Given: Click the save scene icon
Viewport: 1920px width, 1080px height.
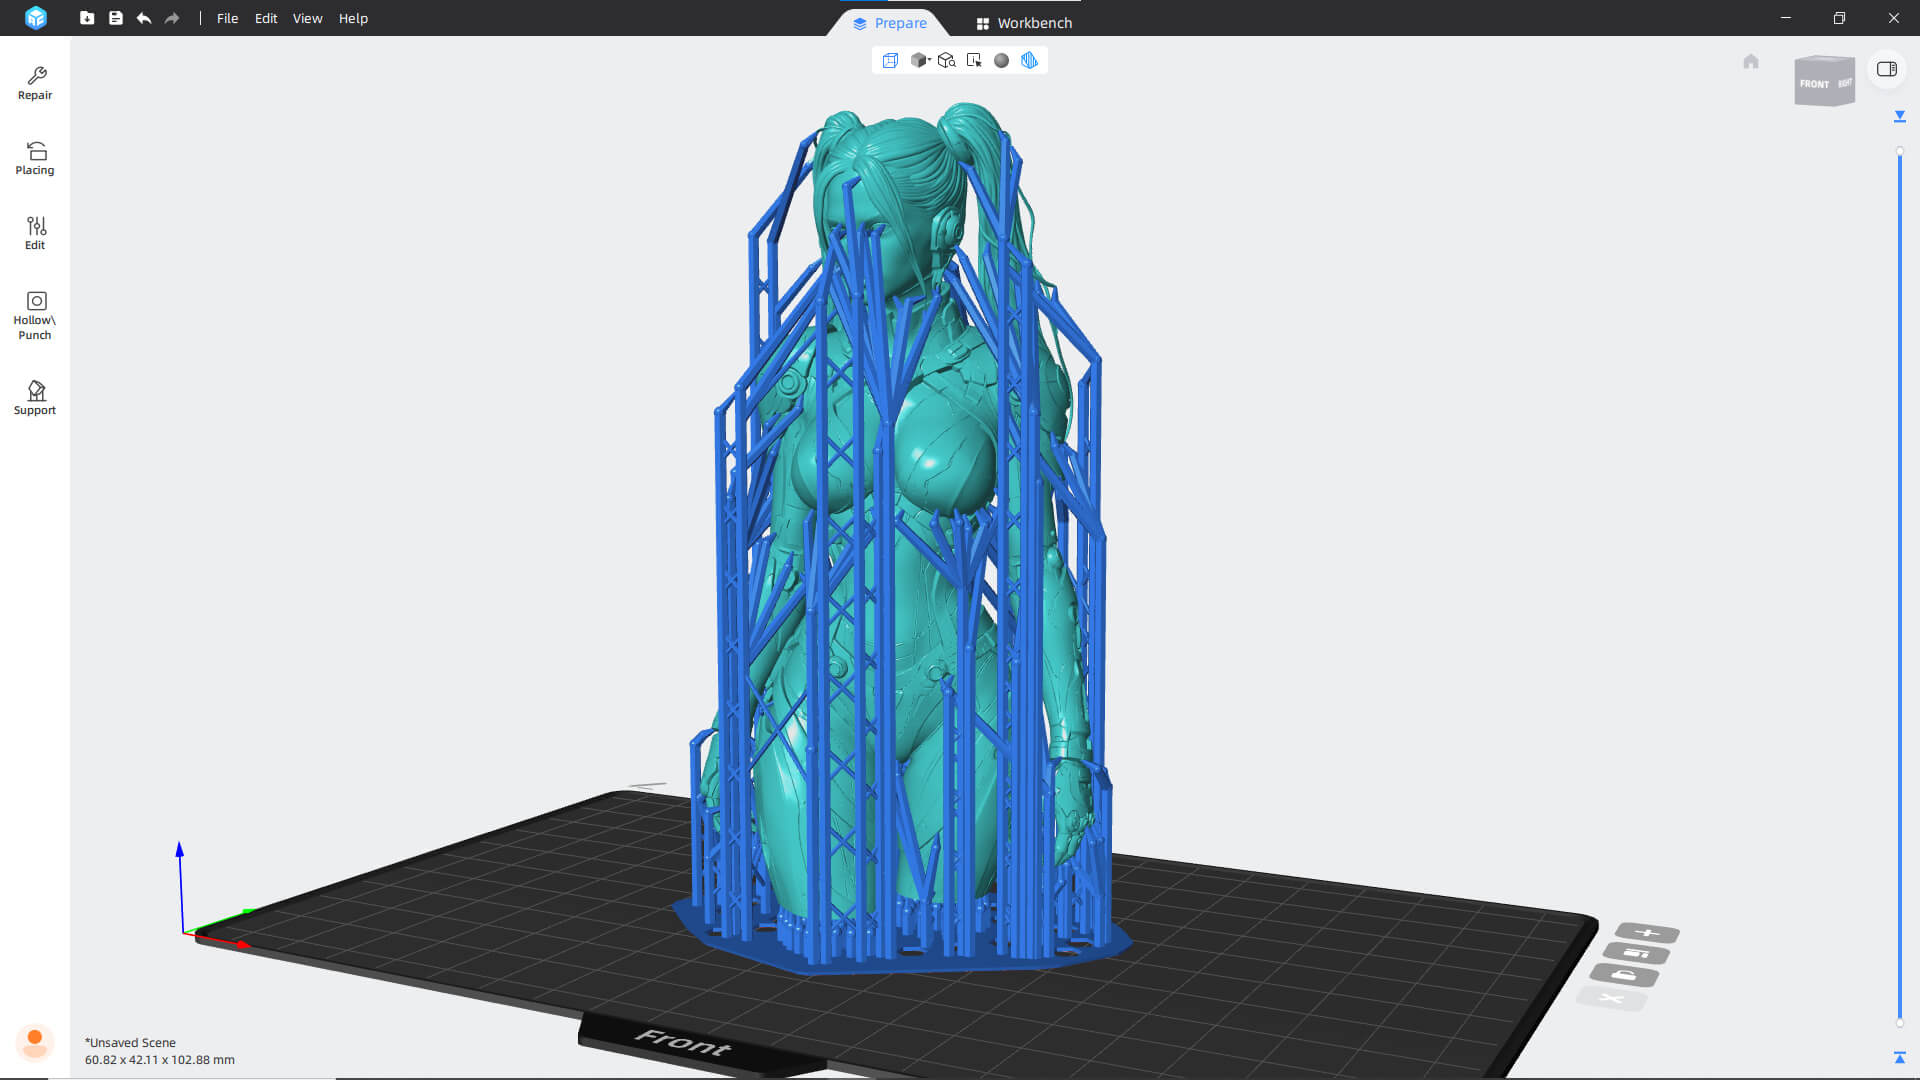Looking at the screenshot, I should coord(116,18).
